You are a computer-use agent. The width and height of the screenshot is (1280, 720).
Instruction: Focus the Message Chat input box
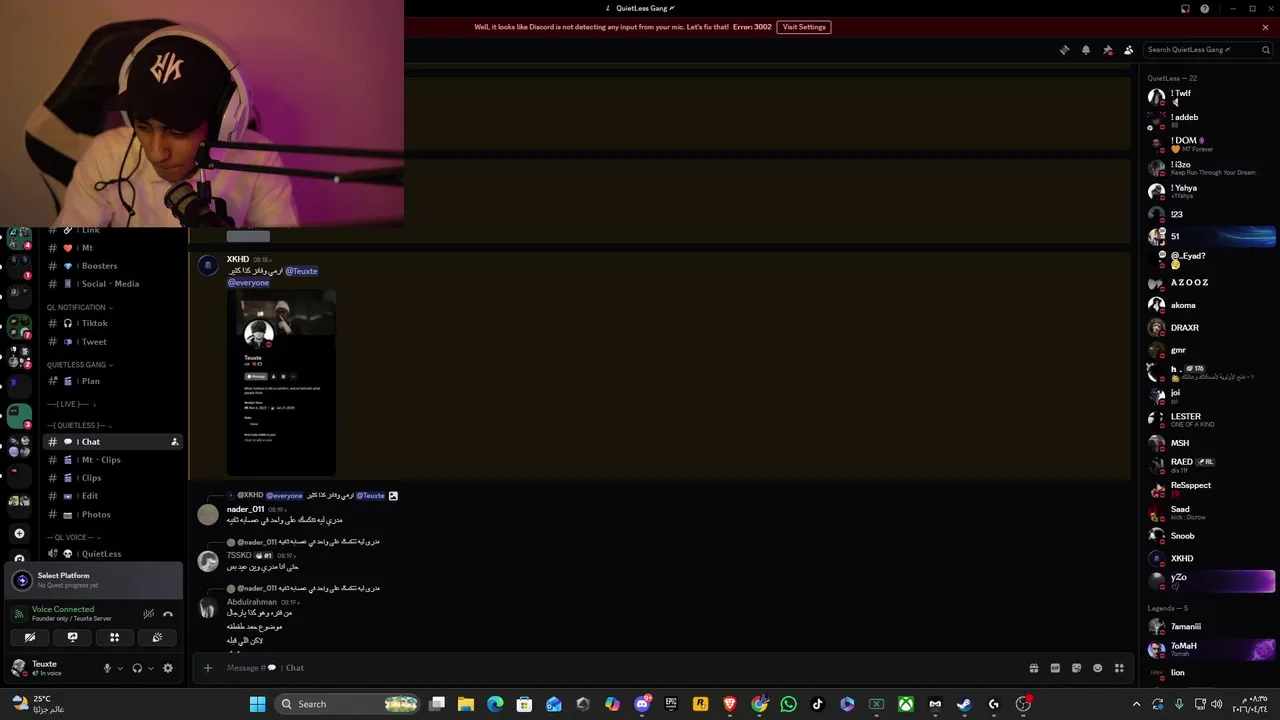tap(620, 668)
